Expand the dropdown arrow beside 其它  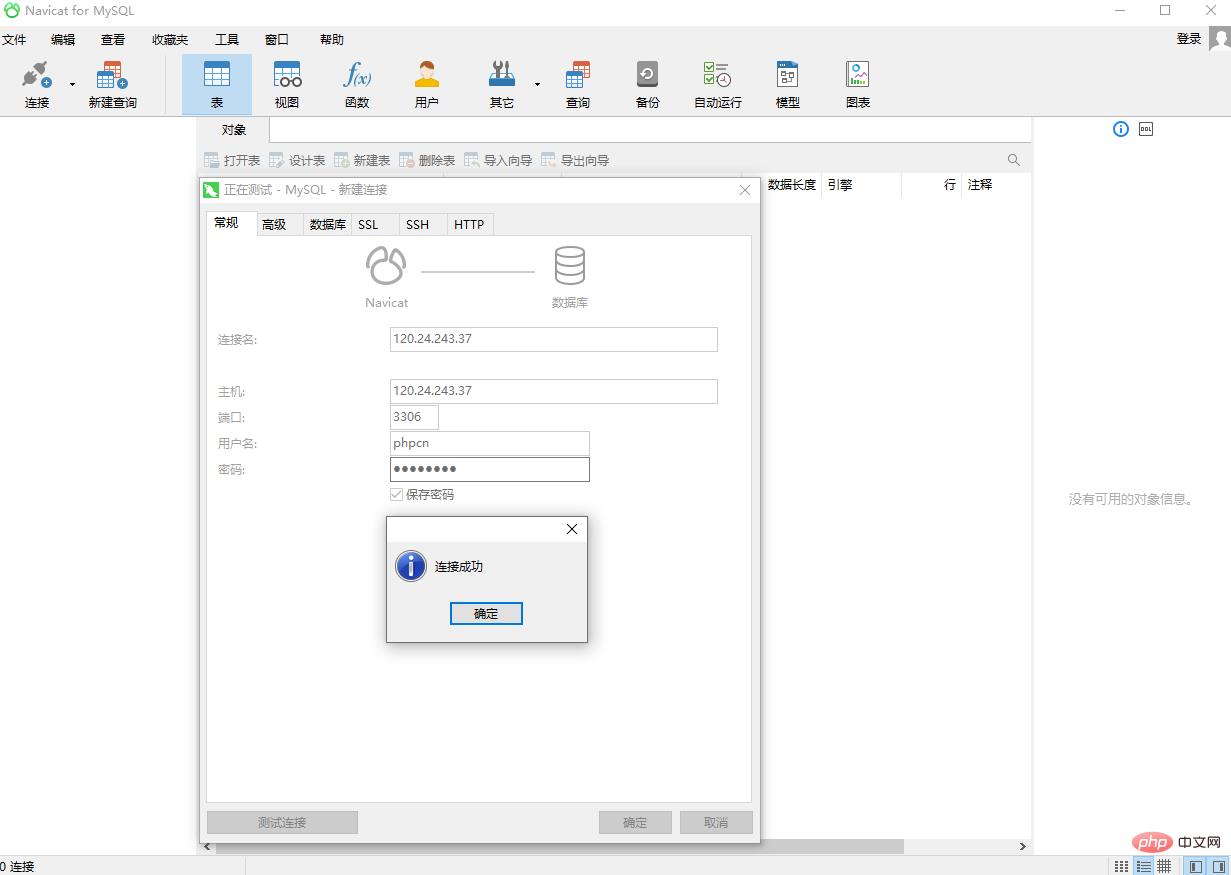[537, 85]
